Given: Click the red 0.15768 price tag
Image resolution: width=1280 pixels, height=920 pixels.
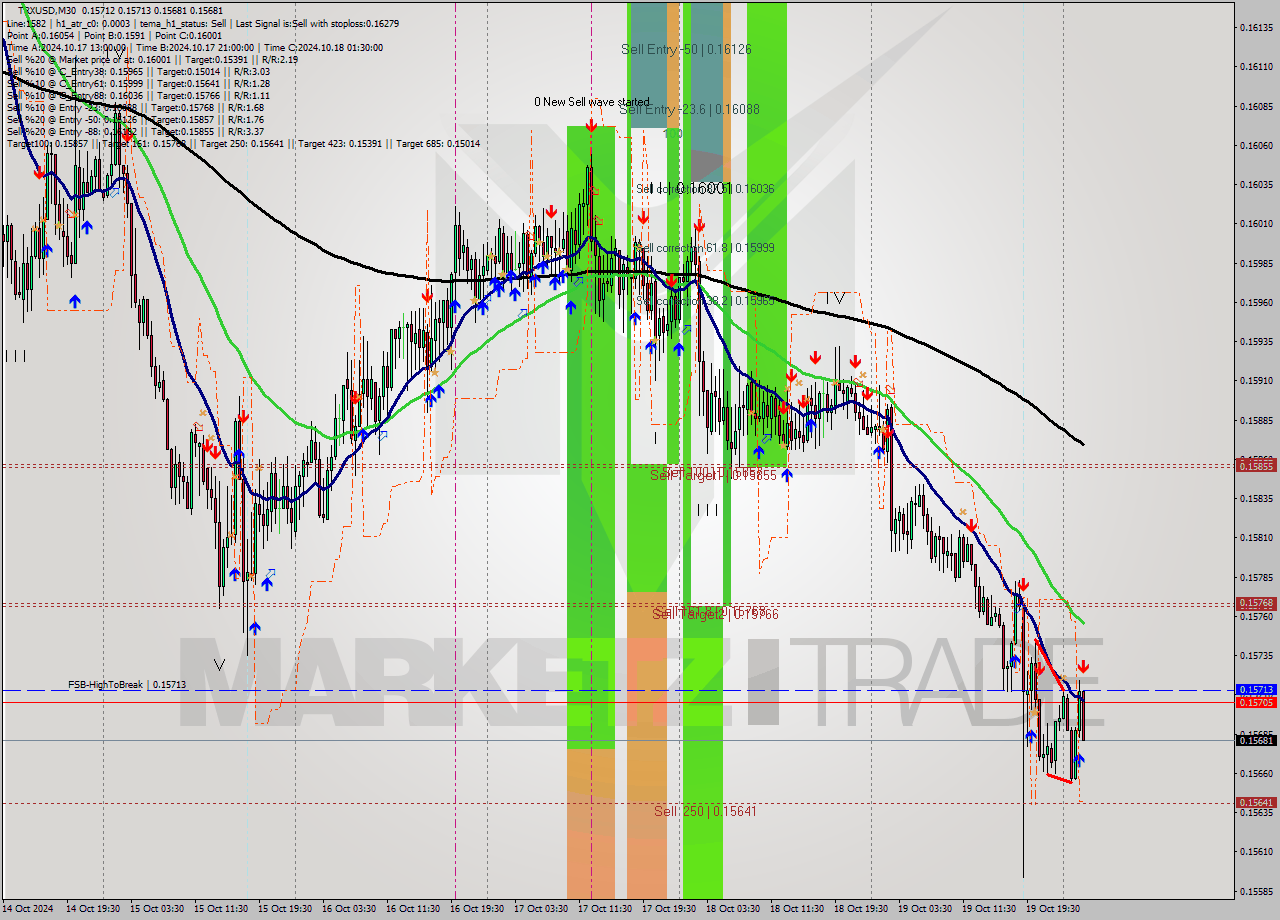Looking at the screenshot, I should tap(1256, 604).
